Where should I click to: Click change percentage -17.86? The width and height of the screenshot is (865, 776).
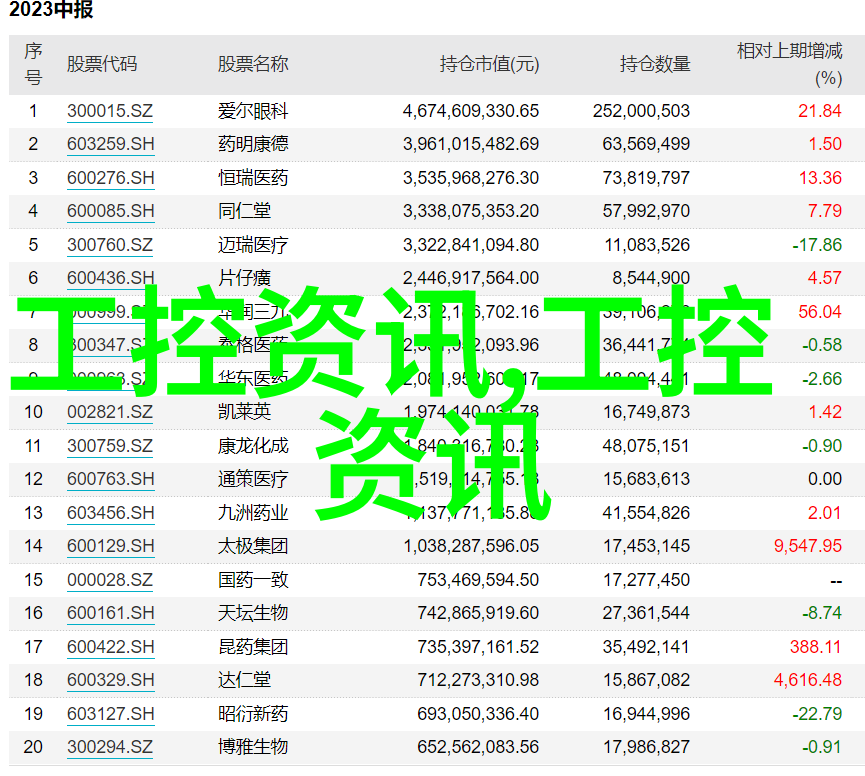click(x=817, y=245)
